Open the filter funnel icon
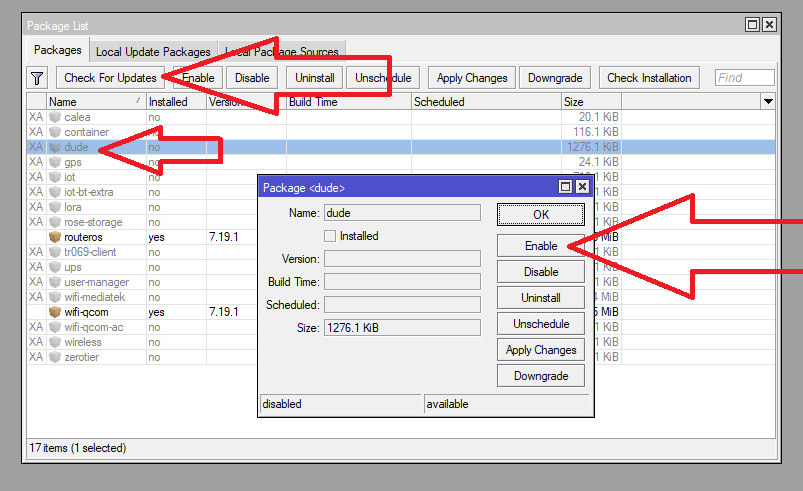This screenshot has width=803, height=491. click(37, 78)
